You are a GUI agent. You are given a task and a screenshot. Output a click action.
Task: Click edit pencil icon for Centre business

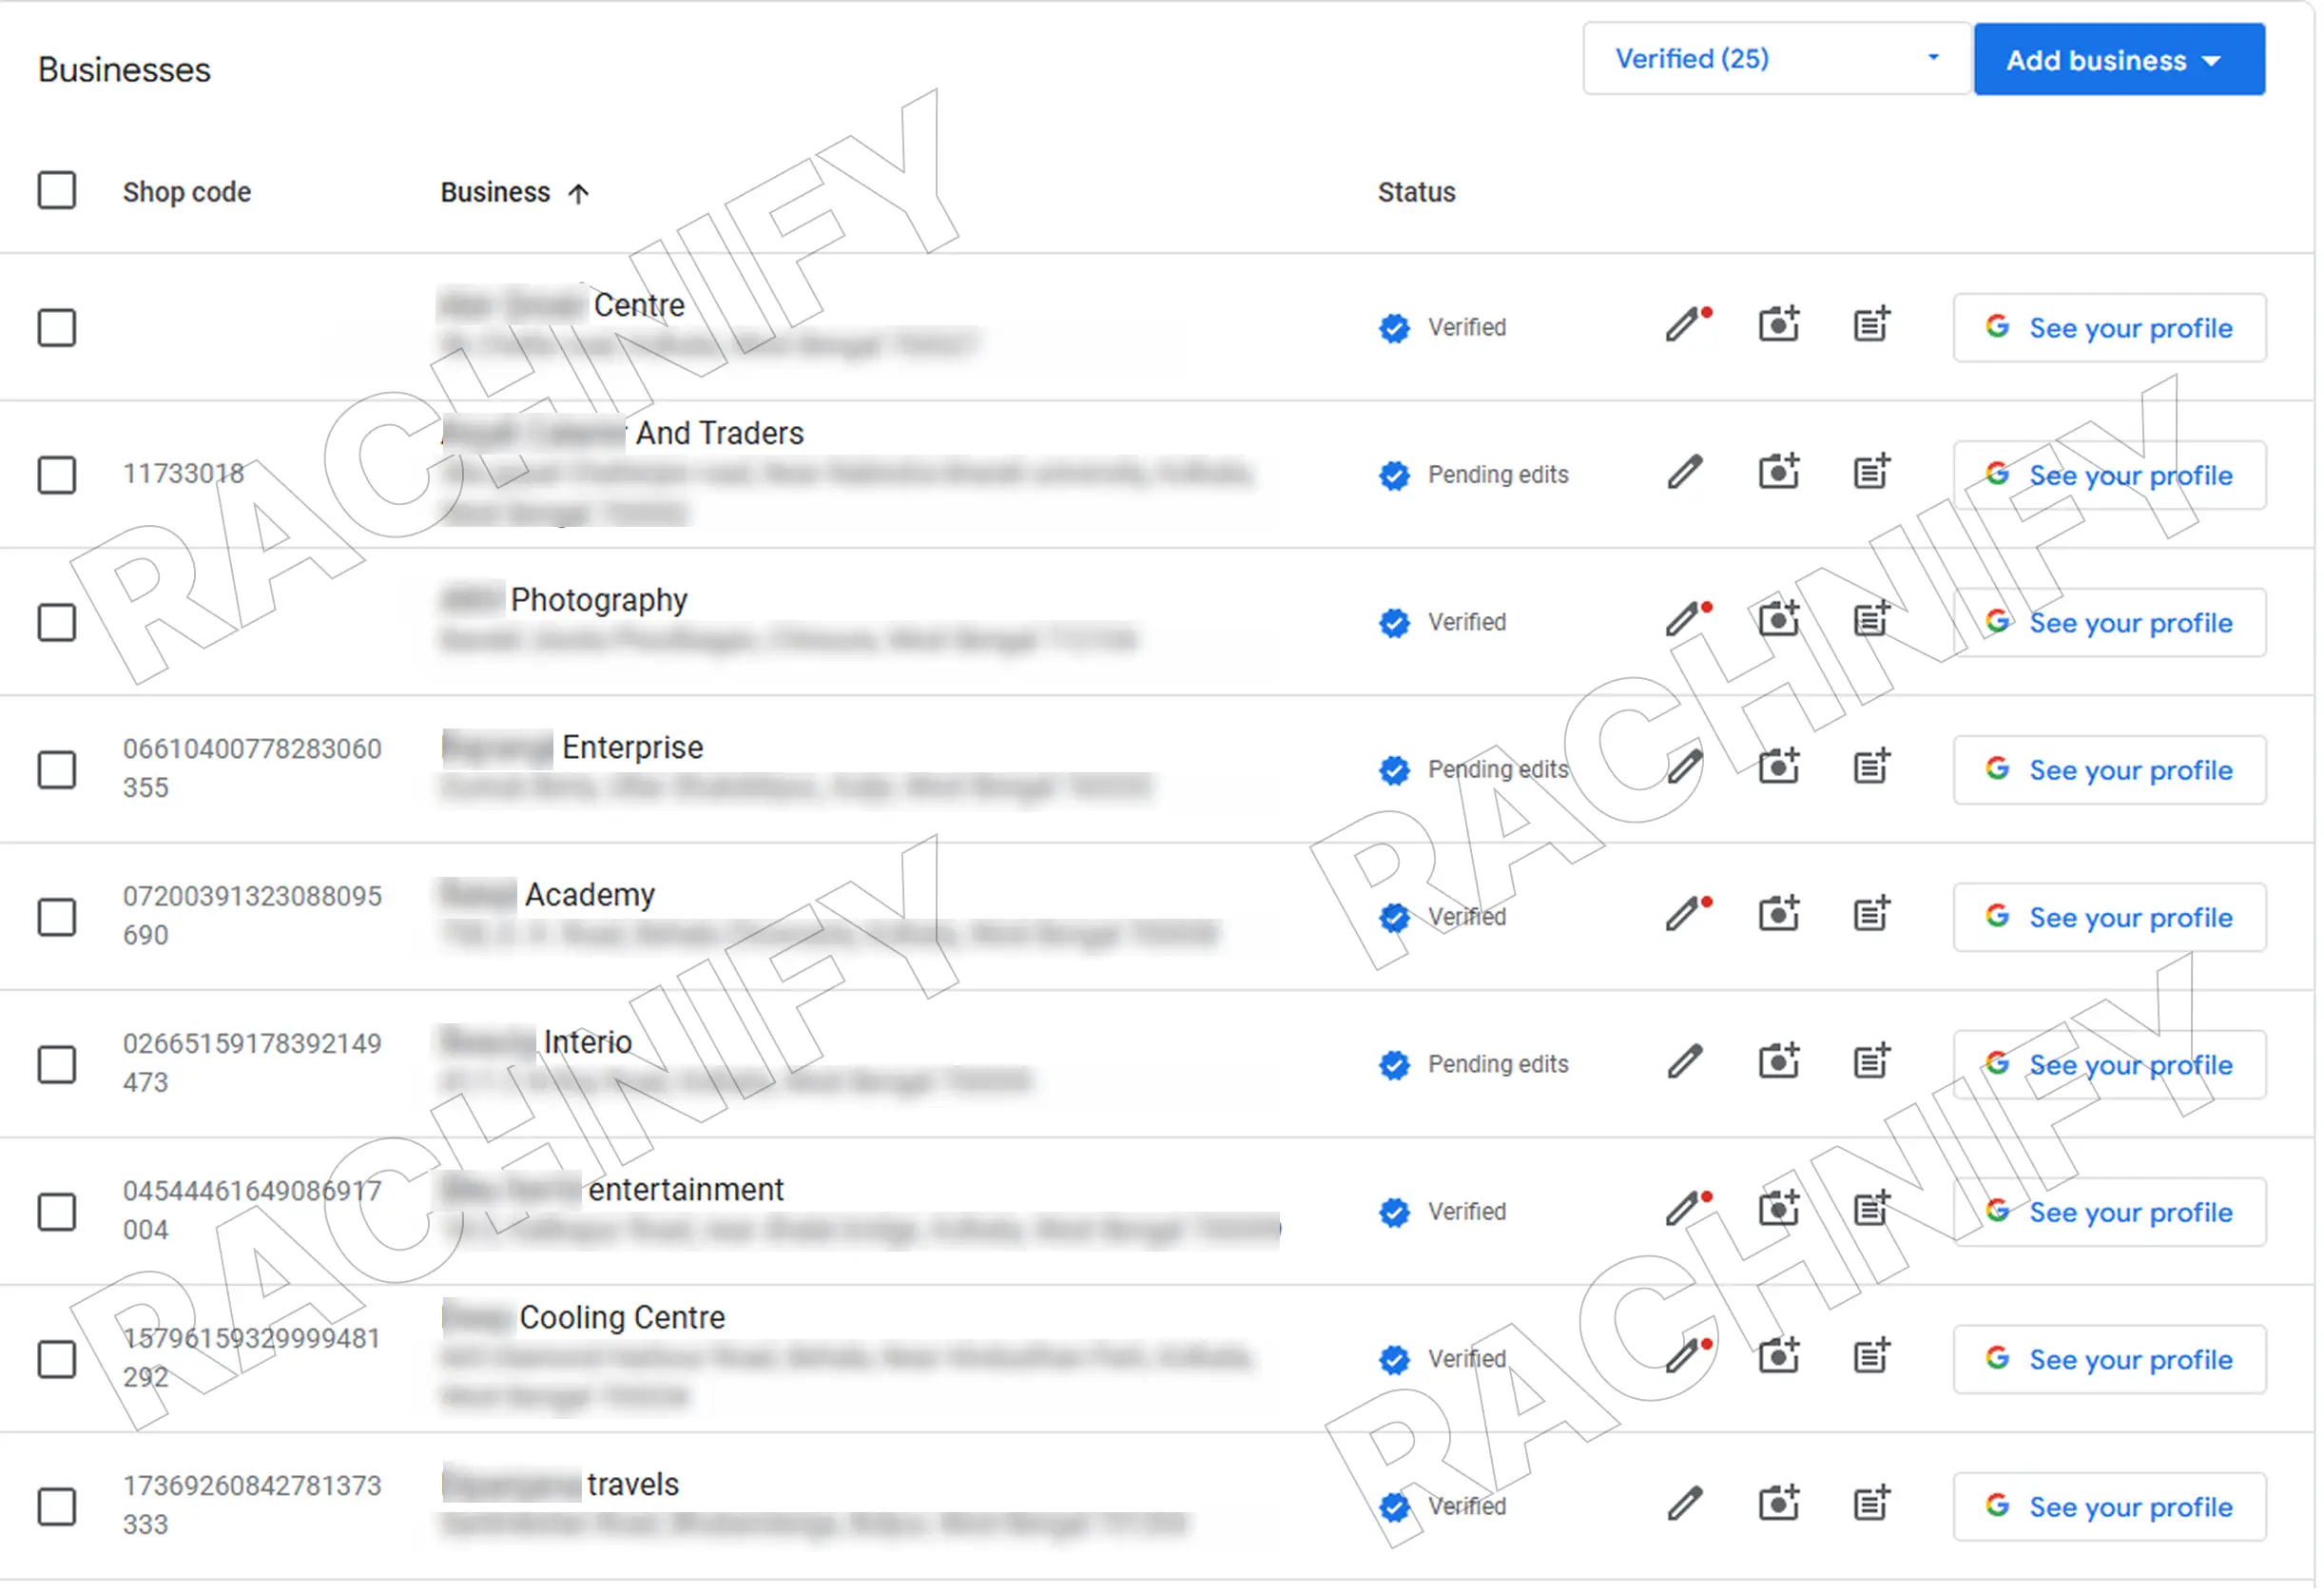(1684, 326)
